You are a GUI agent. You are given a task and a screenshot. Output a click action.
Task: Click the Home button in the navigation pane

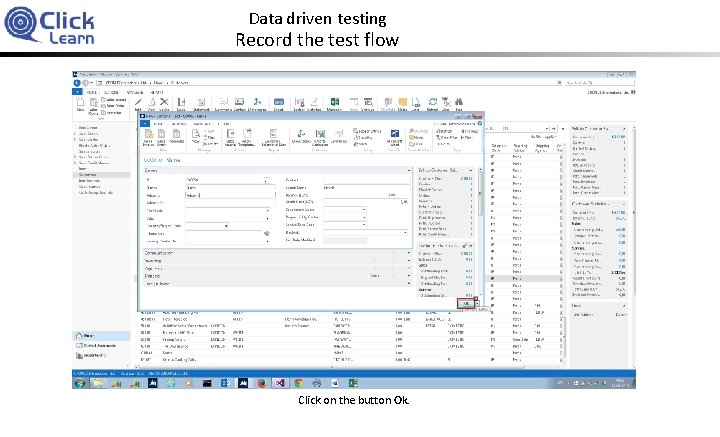point(101,336)
